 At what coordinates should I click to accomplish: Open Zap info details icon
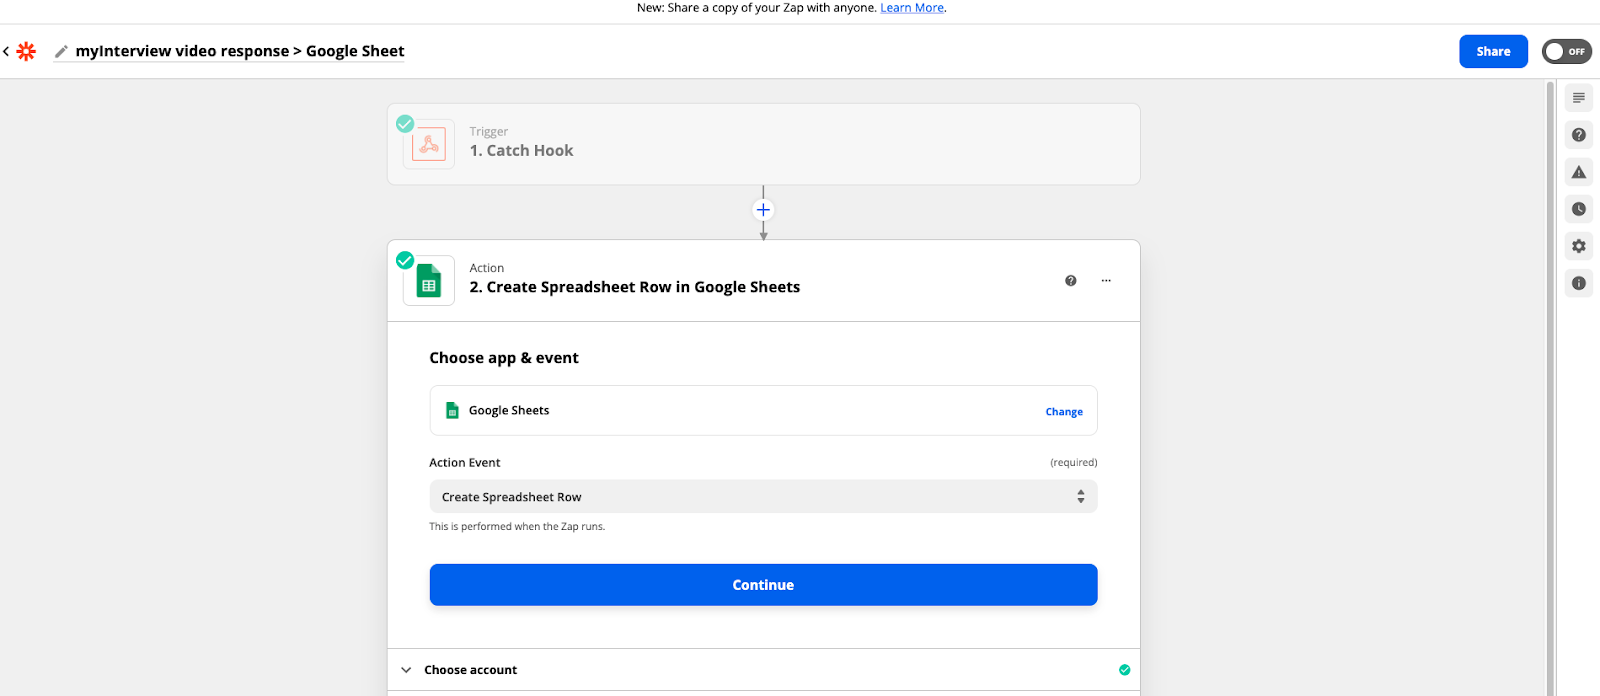(1579, 283)
